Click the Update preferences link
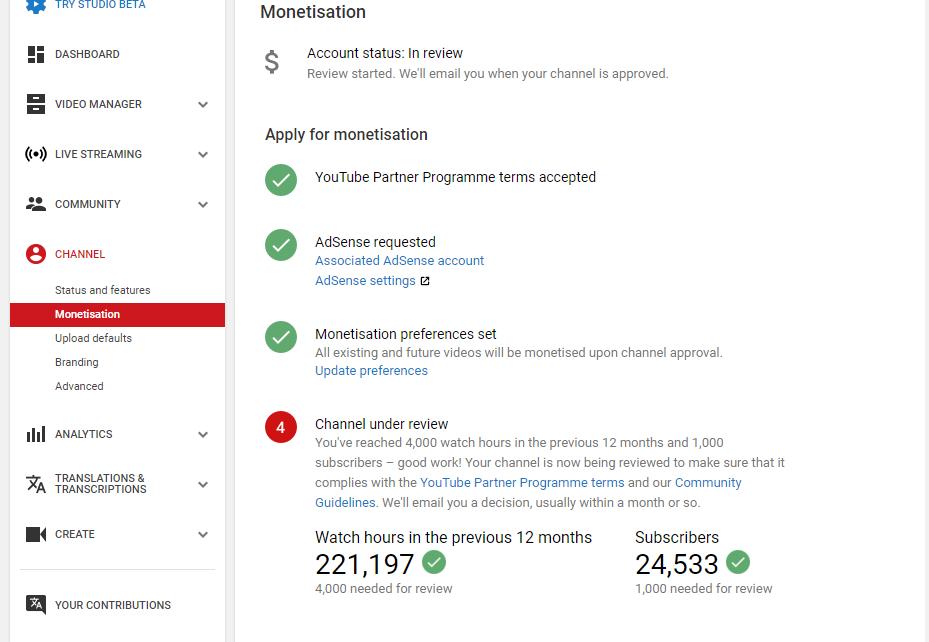Viewport: 929px width, 642px height. [x=371, y=371]
